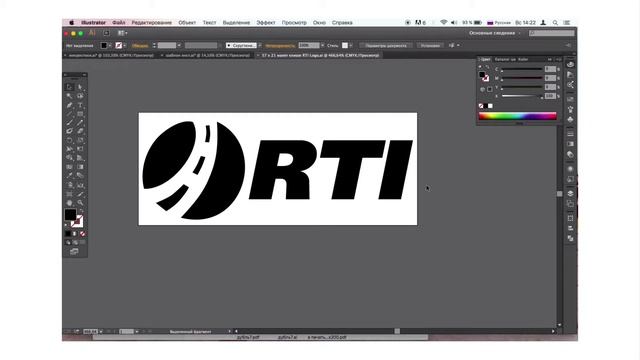Screen dimensions: 640x360
Task: Select the Direct Selection tool
Action: 80,87
